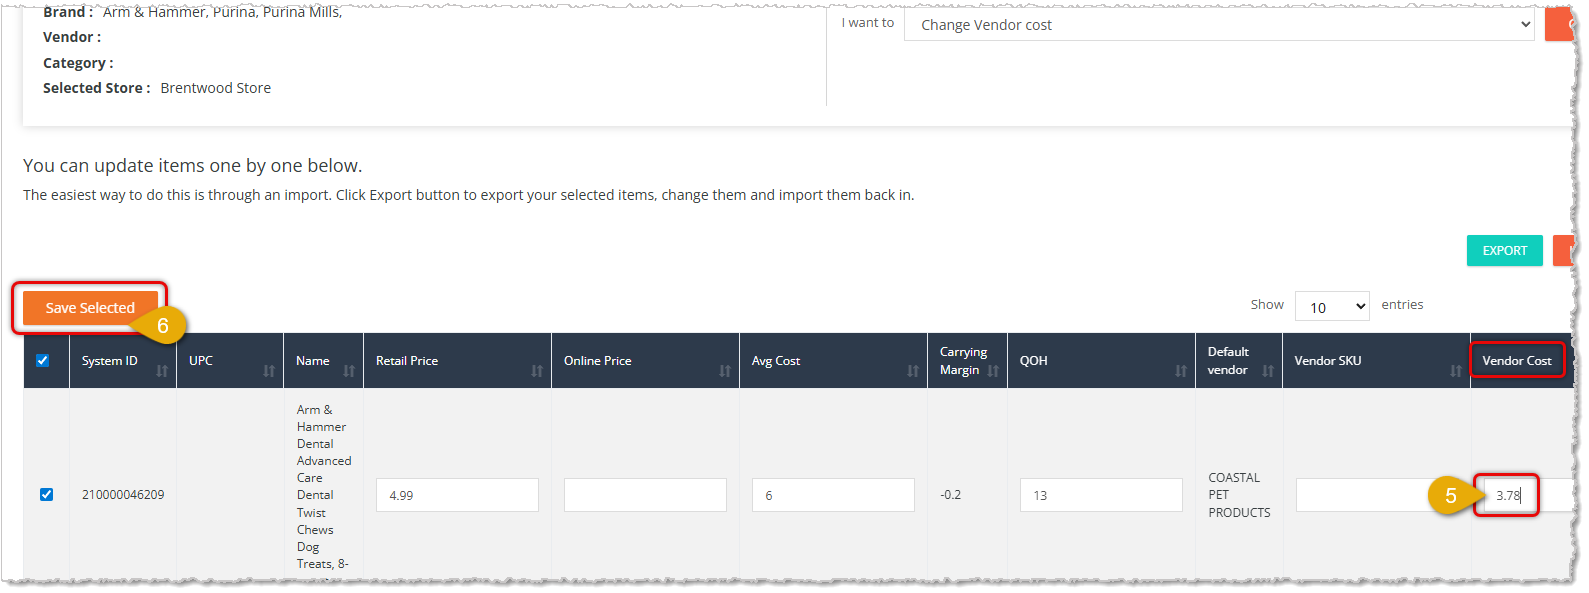Image resolution: width=1589 pixels, height=593 pixels.
Task: Click the empty Vendor SKU input field
Action: pyautogui.click(x=1377, y=495)
